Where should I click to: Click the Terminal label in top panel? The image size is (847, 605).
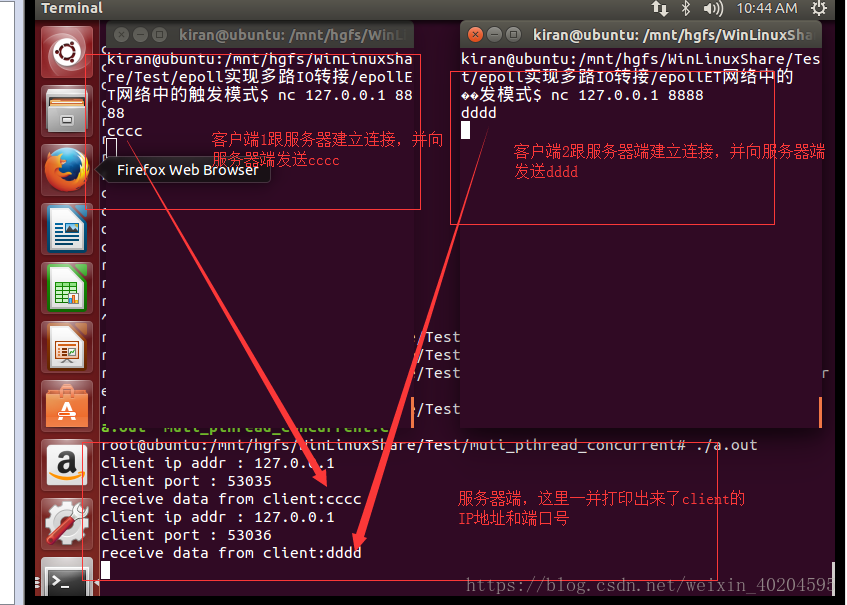point(72,8)
